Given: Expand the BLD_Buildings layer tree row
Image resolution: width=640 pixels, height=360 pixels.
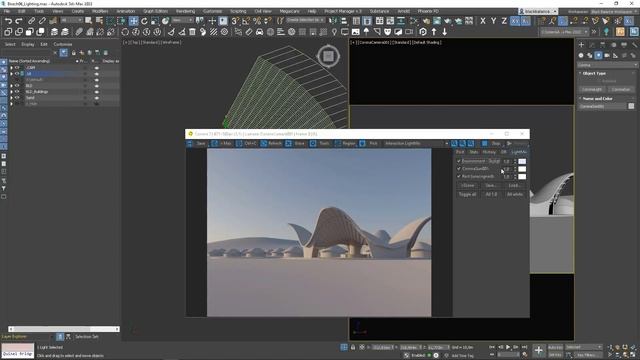Looking at the screenshot, I should (x=11, y=92).
